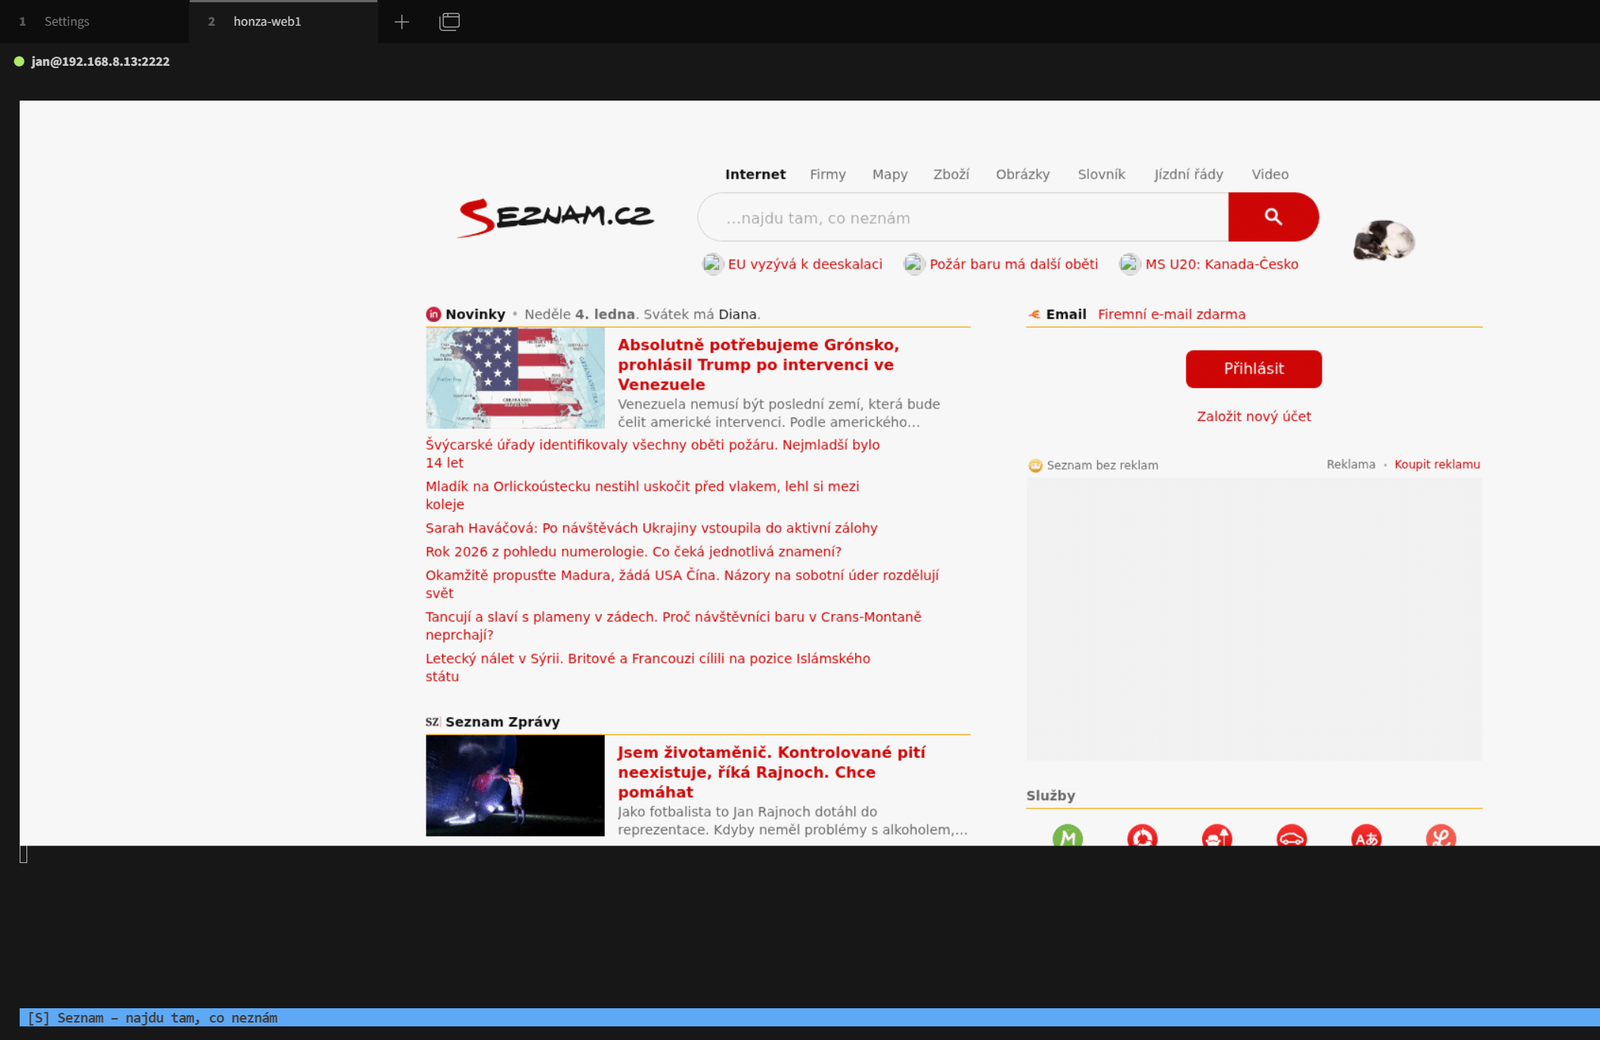This screenshot has width=1600, height=1040.
Task: Open the red car service icon
Action: (x=1292, y=836)
